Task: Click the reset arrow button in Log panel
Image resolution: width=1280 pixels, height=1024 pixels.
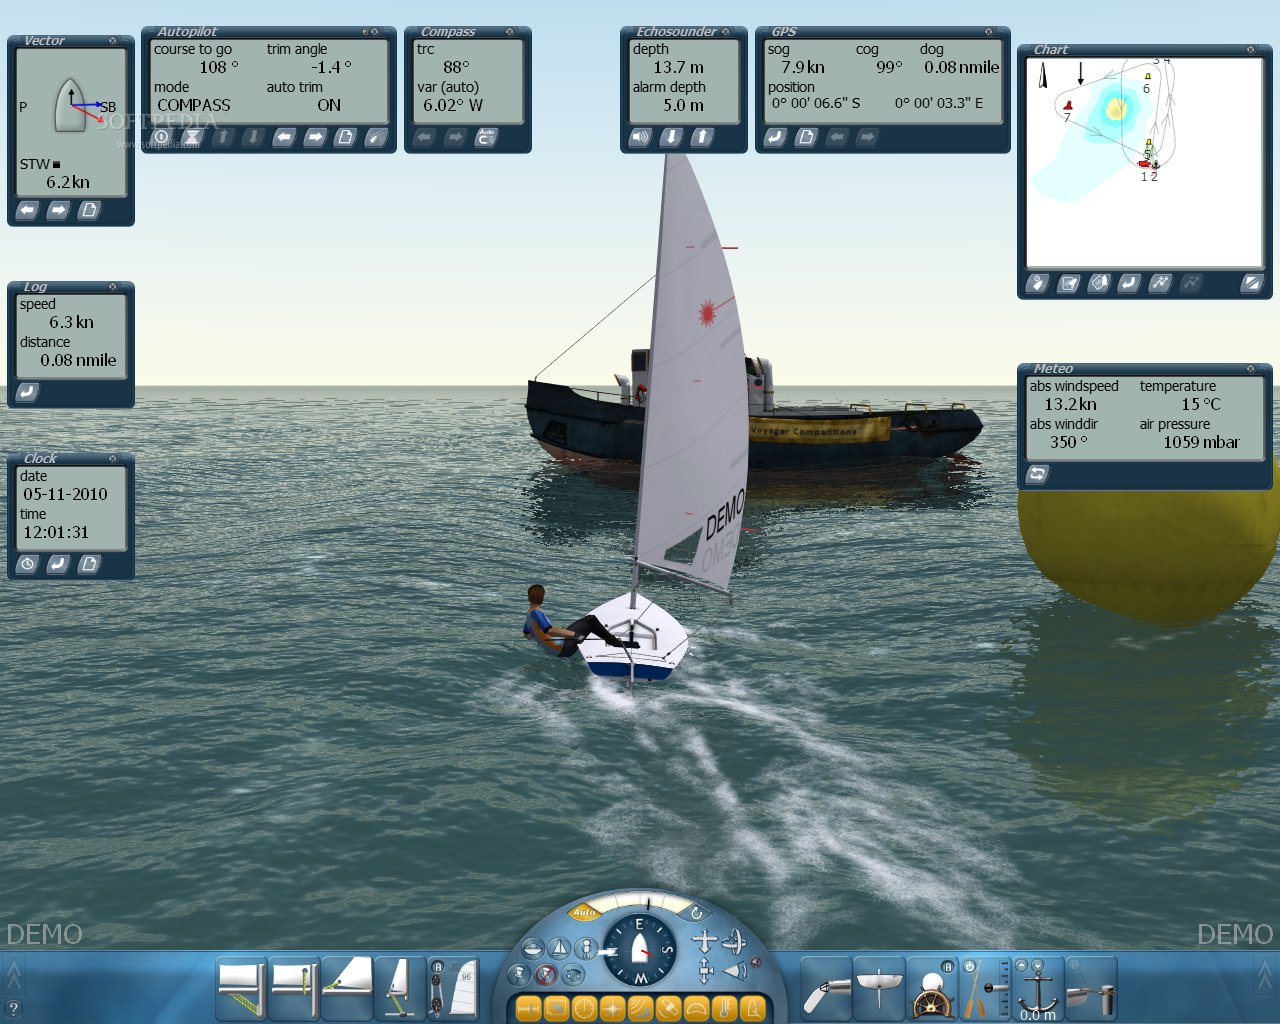Action: (28, 392)
